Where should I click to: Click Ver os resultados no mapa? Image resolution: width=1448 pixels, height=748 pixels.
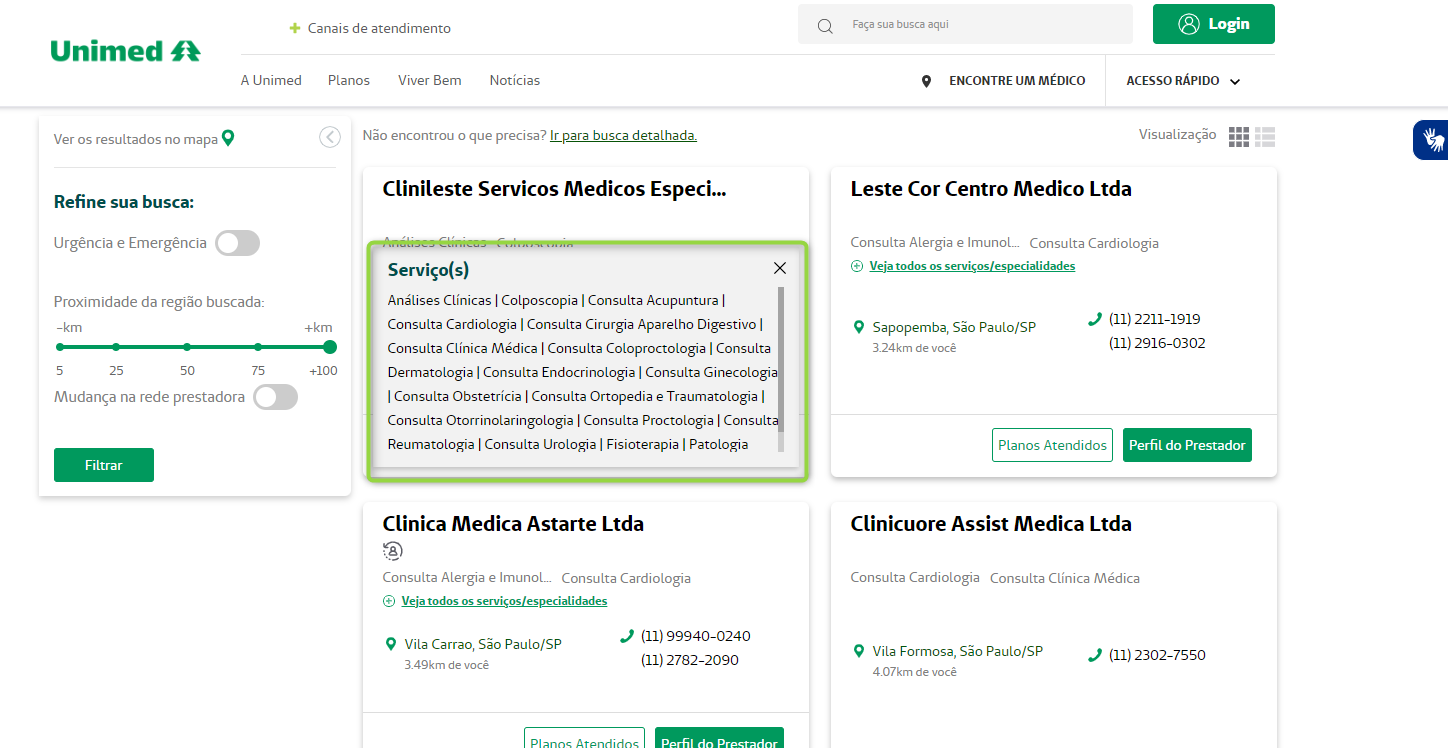pos(136,139)
